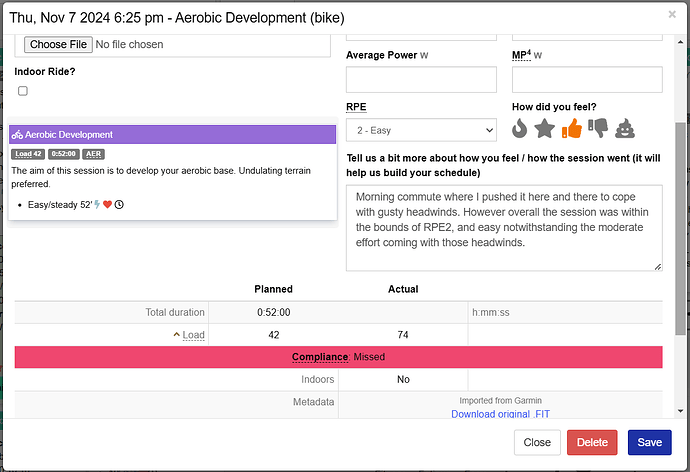Click the Aerobic Development purple header
Screen dimensions: 690x472
[x=172, y=135]
